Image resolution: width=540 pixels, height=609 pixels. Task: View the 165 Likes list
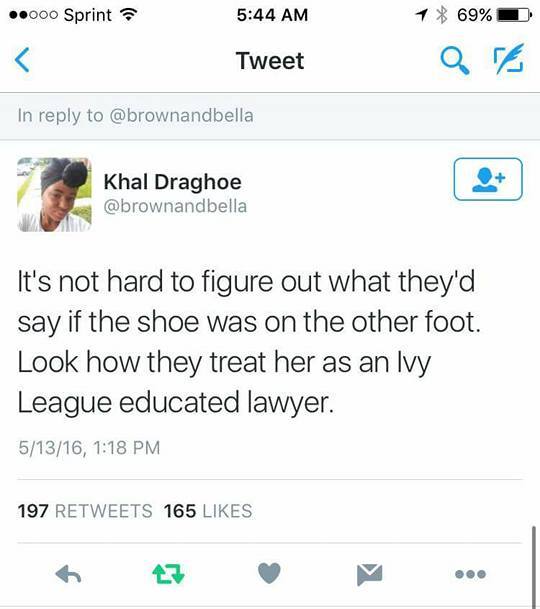(208, 511)
